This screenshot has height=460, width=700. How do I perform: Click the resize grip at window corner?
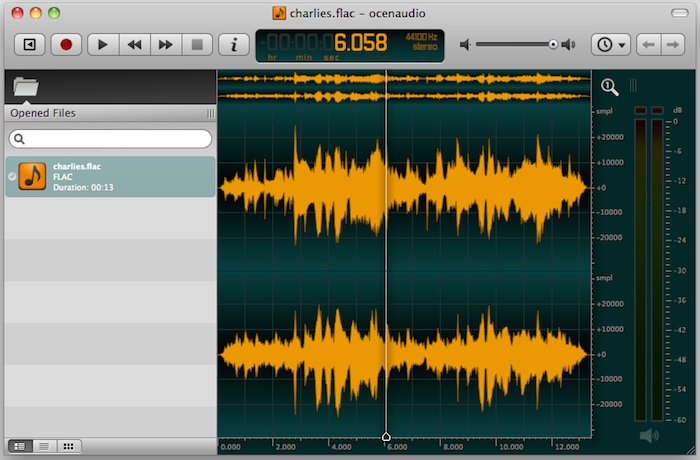pyautogui.click(x=691, y=452)
